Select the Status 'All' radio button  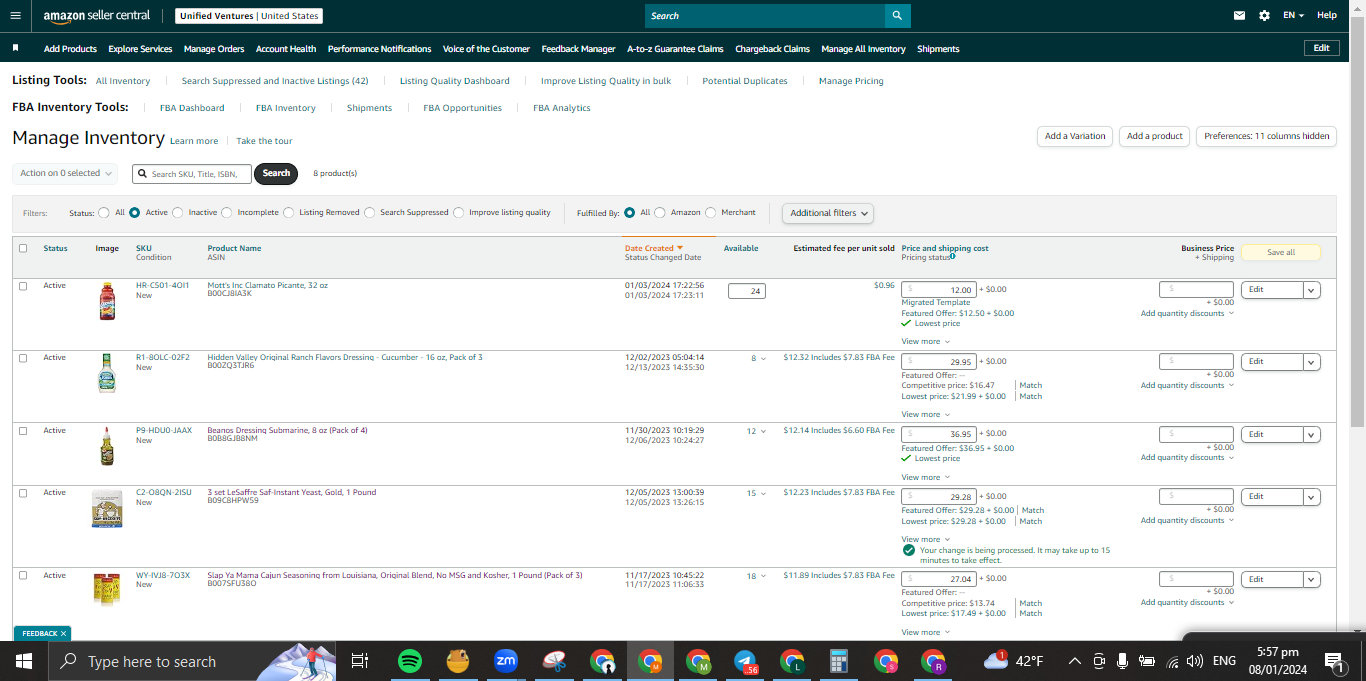(x=104, y=212)
